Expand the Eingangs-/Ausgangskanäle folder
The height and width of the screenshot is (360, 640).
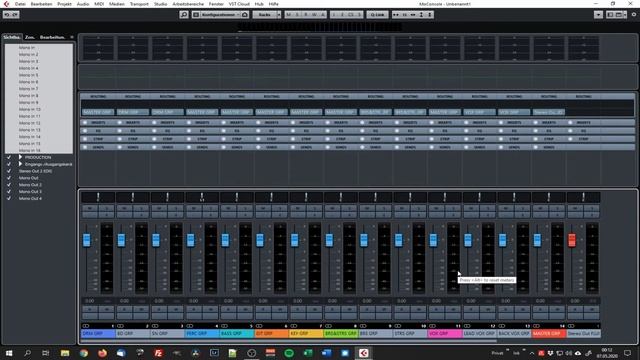click(x=20, y=164)
